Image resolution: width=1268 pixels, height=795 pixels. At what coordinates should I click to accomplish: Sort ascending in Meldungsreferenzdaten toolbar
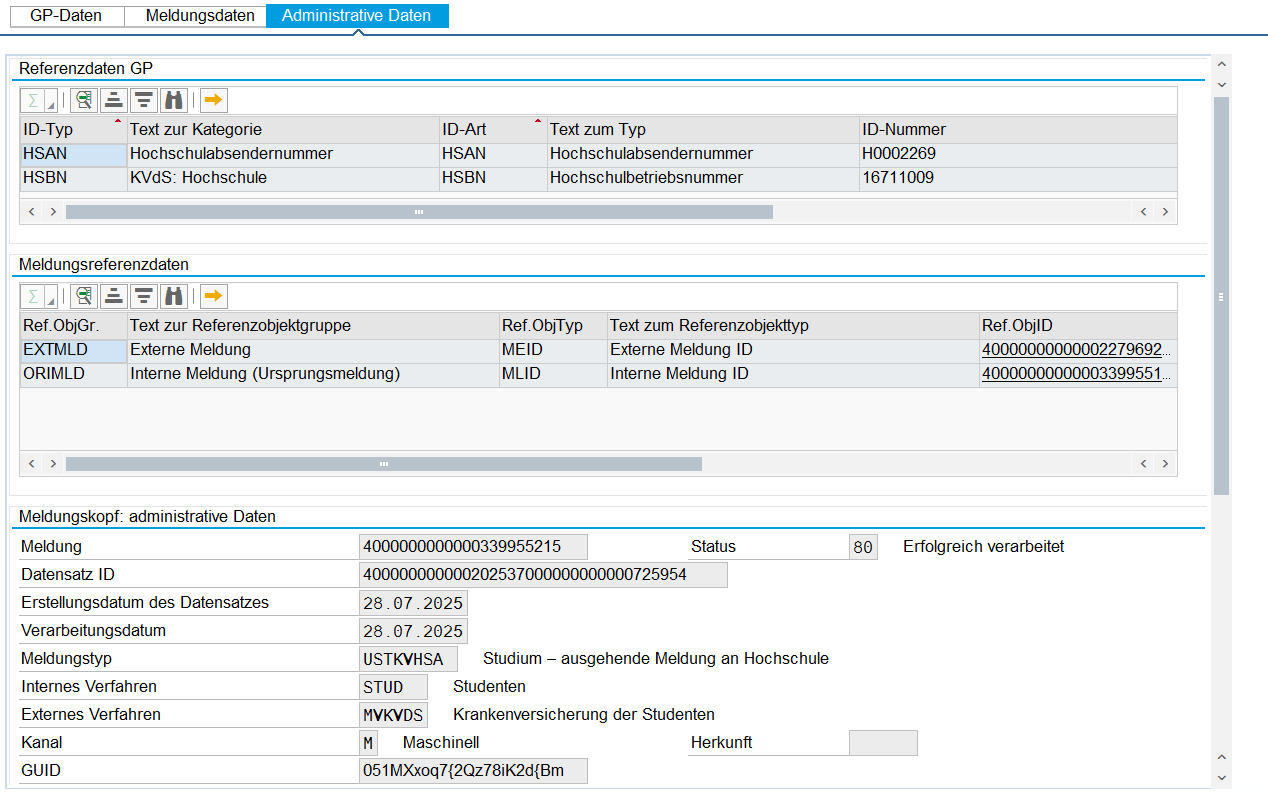(x=114, y=296)
